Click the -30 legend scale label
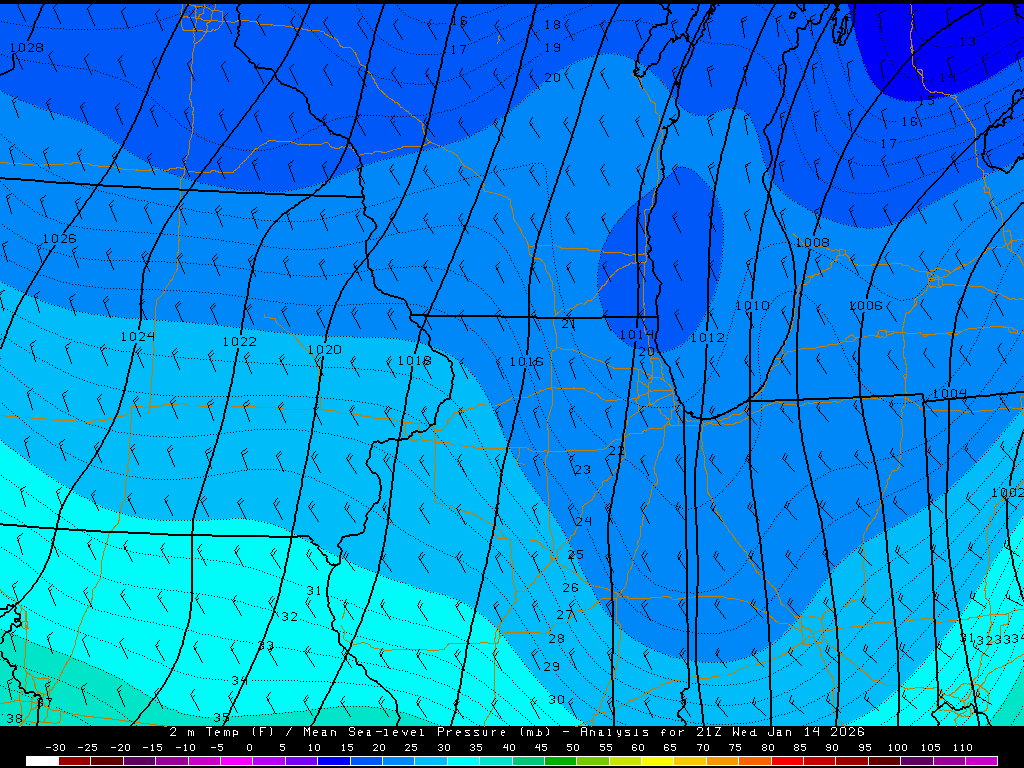The image size is (1024, 768). pyautogui.click(x=56, y=748)
